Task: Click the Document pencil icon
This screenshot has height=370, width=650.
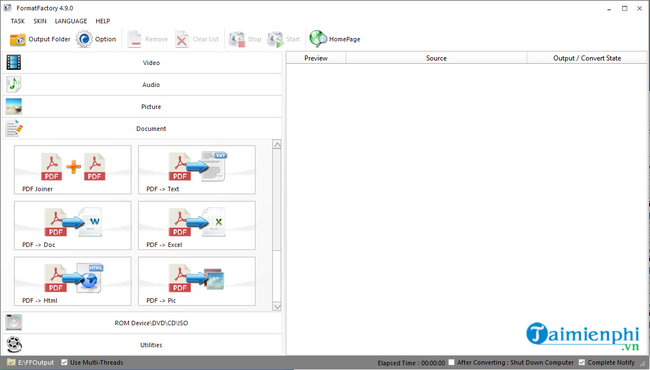Action: click(14, 128)
